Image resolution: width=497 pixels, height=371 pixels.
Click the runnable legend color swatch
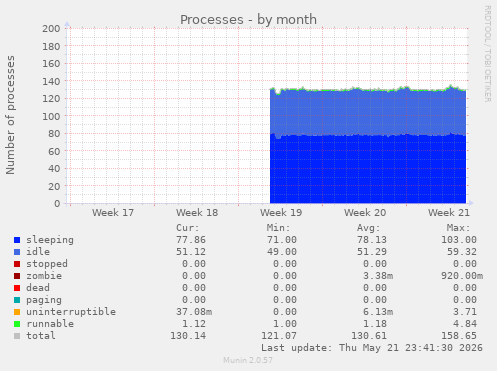pos(17,324)
